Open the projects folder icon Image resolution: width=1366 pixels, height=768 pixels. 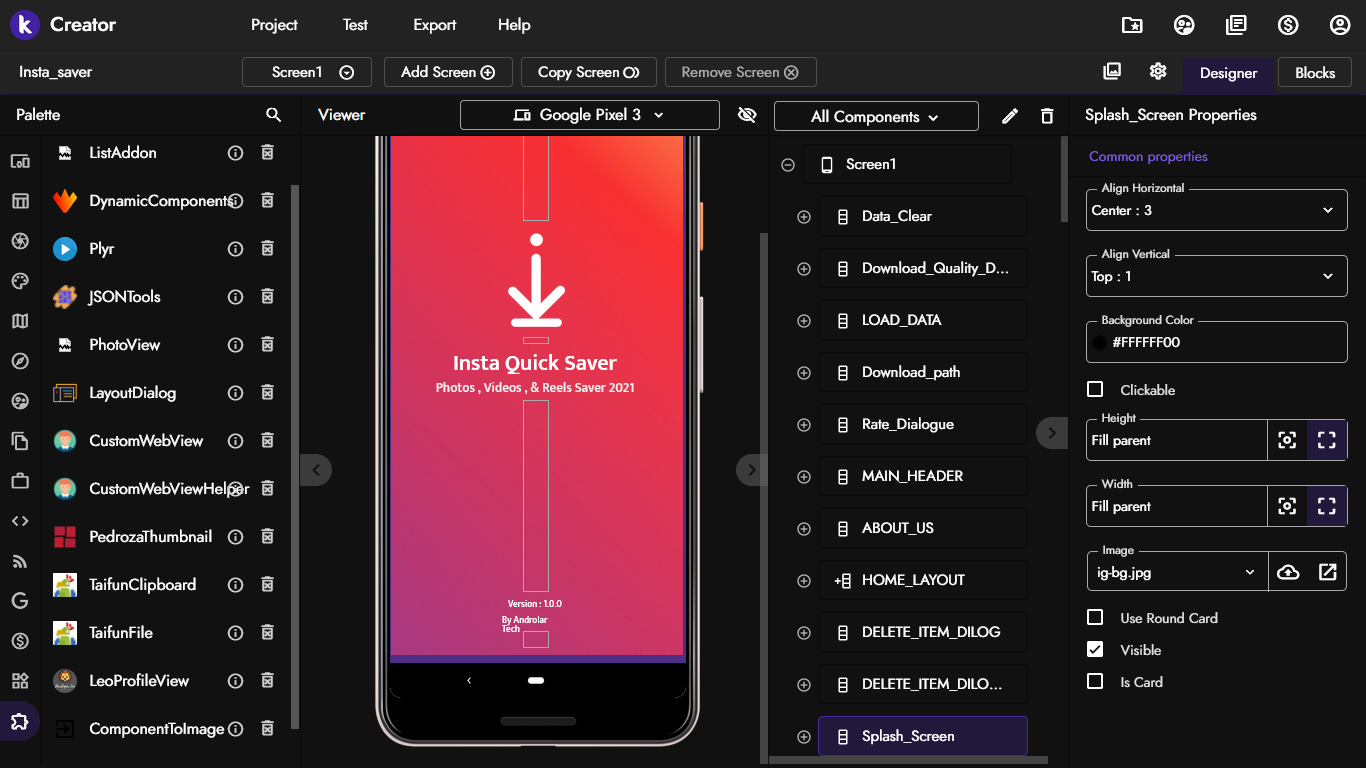pos(1132,25)
